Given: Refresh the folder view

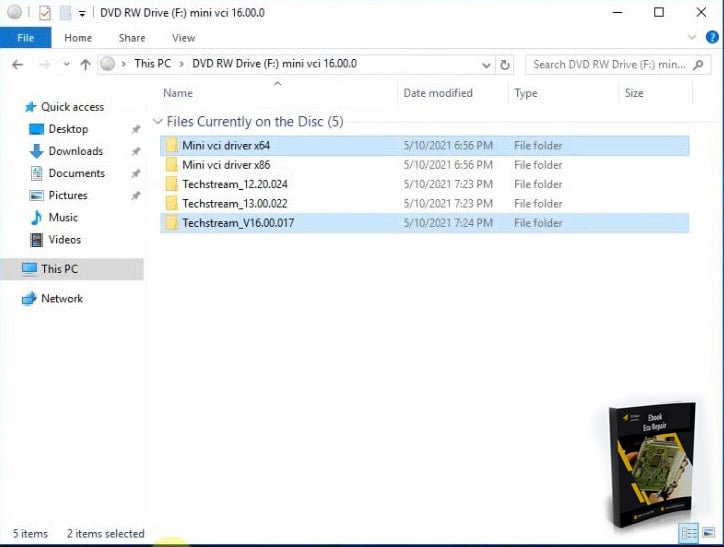Looking at the screenshot, I should tap(505, 65).
